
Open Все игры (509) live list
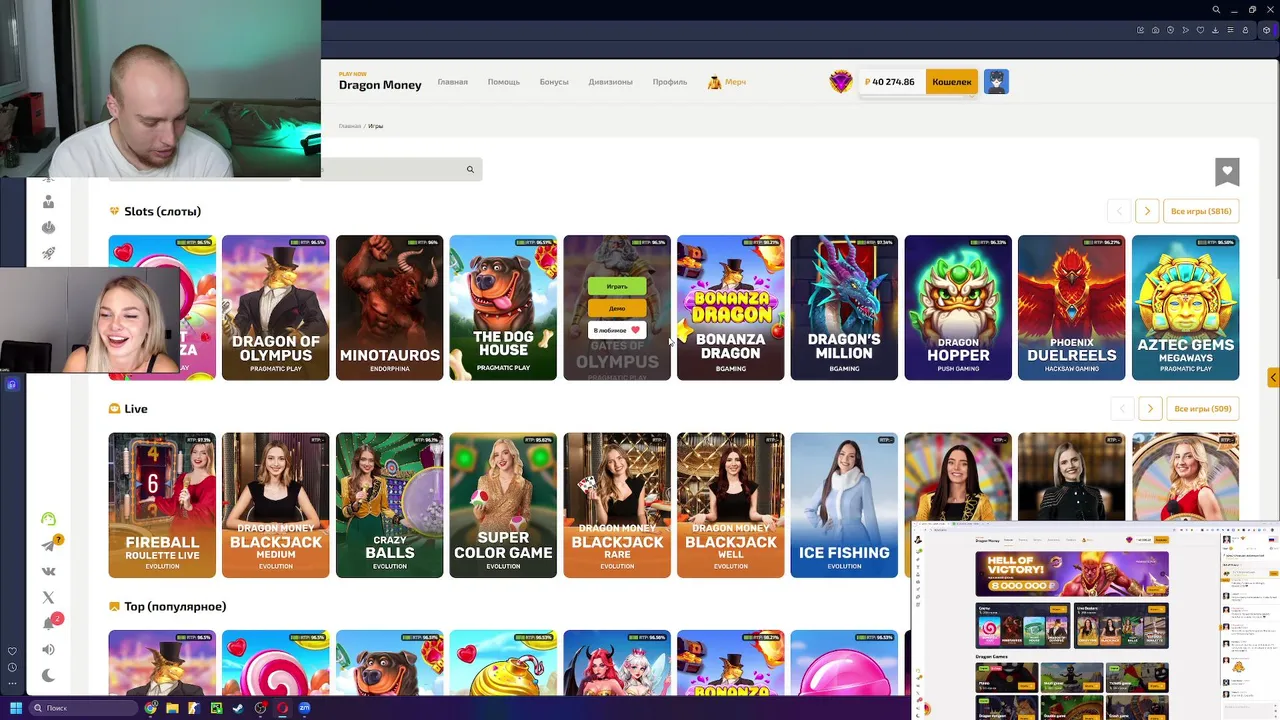point(1203,409)
